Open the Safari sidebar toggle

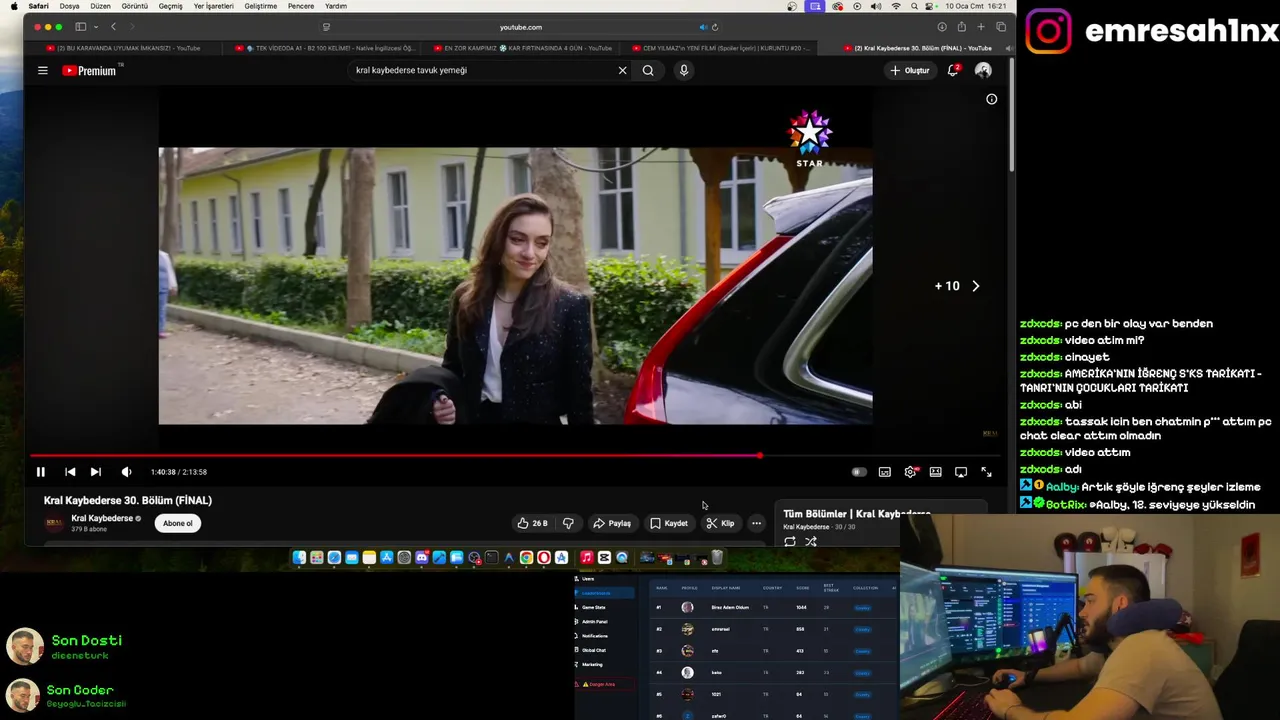point(80,27)
